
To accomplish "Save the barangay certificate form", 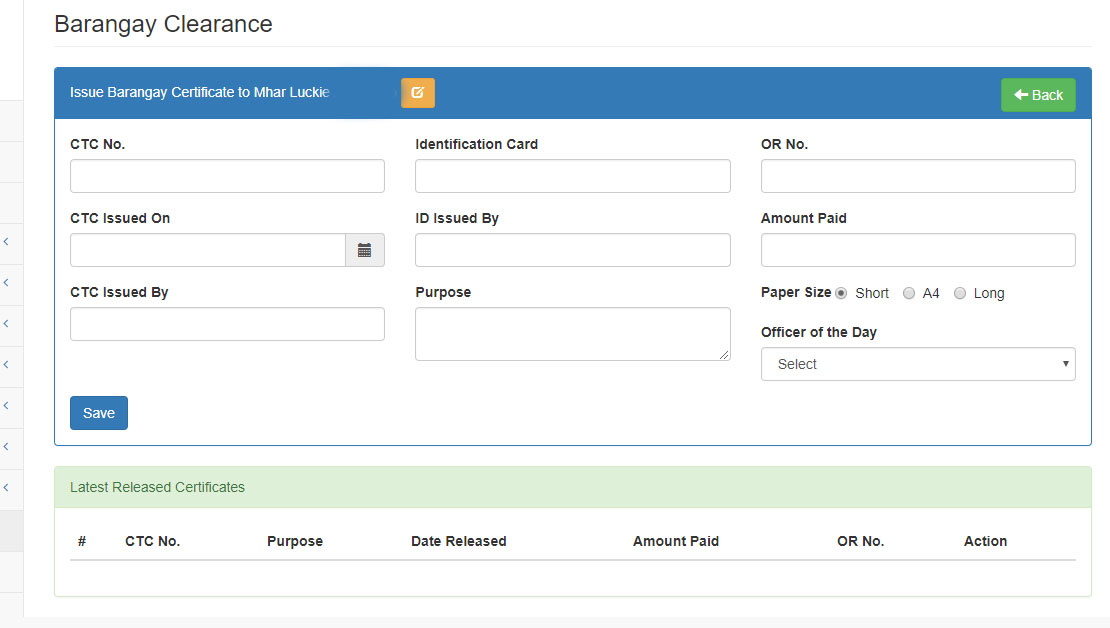I will 99,413.
